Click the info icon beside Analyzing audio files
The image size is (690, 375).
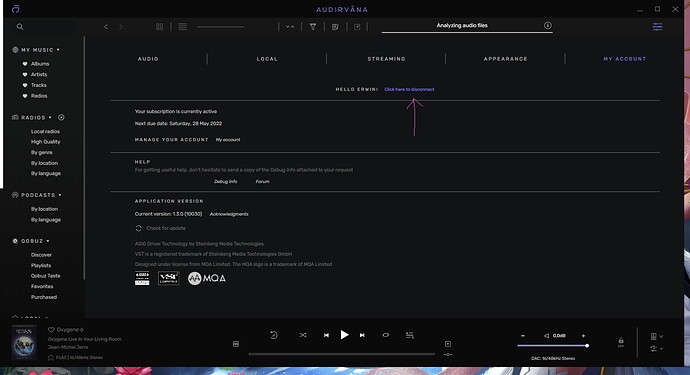pyautogui.click(x=547, y=26)
